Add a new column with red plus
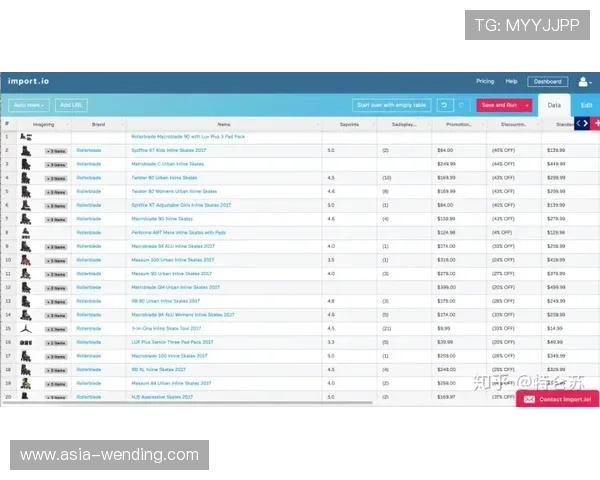Image resolution: width=600 pixels, height=480 pixels. point(596,123)
